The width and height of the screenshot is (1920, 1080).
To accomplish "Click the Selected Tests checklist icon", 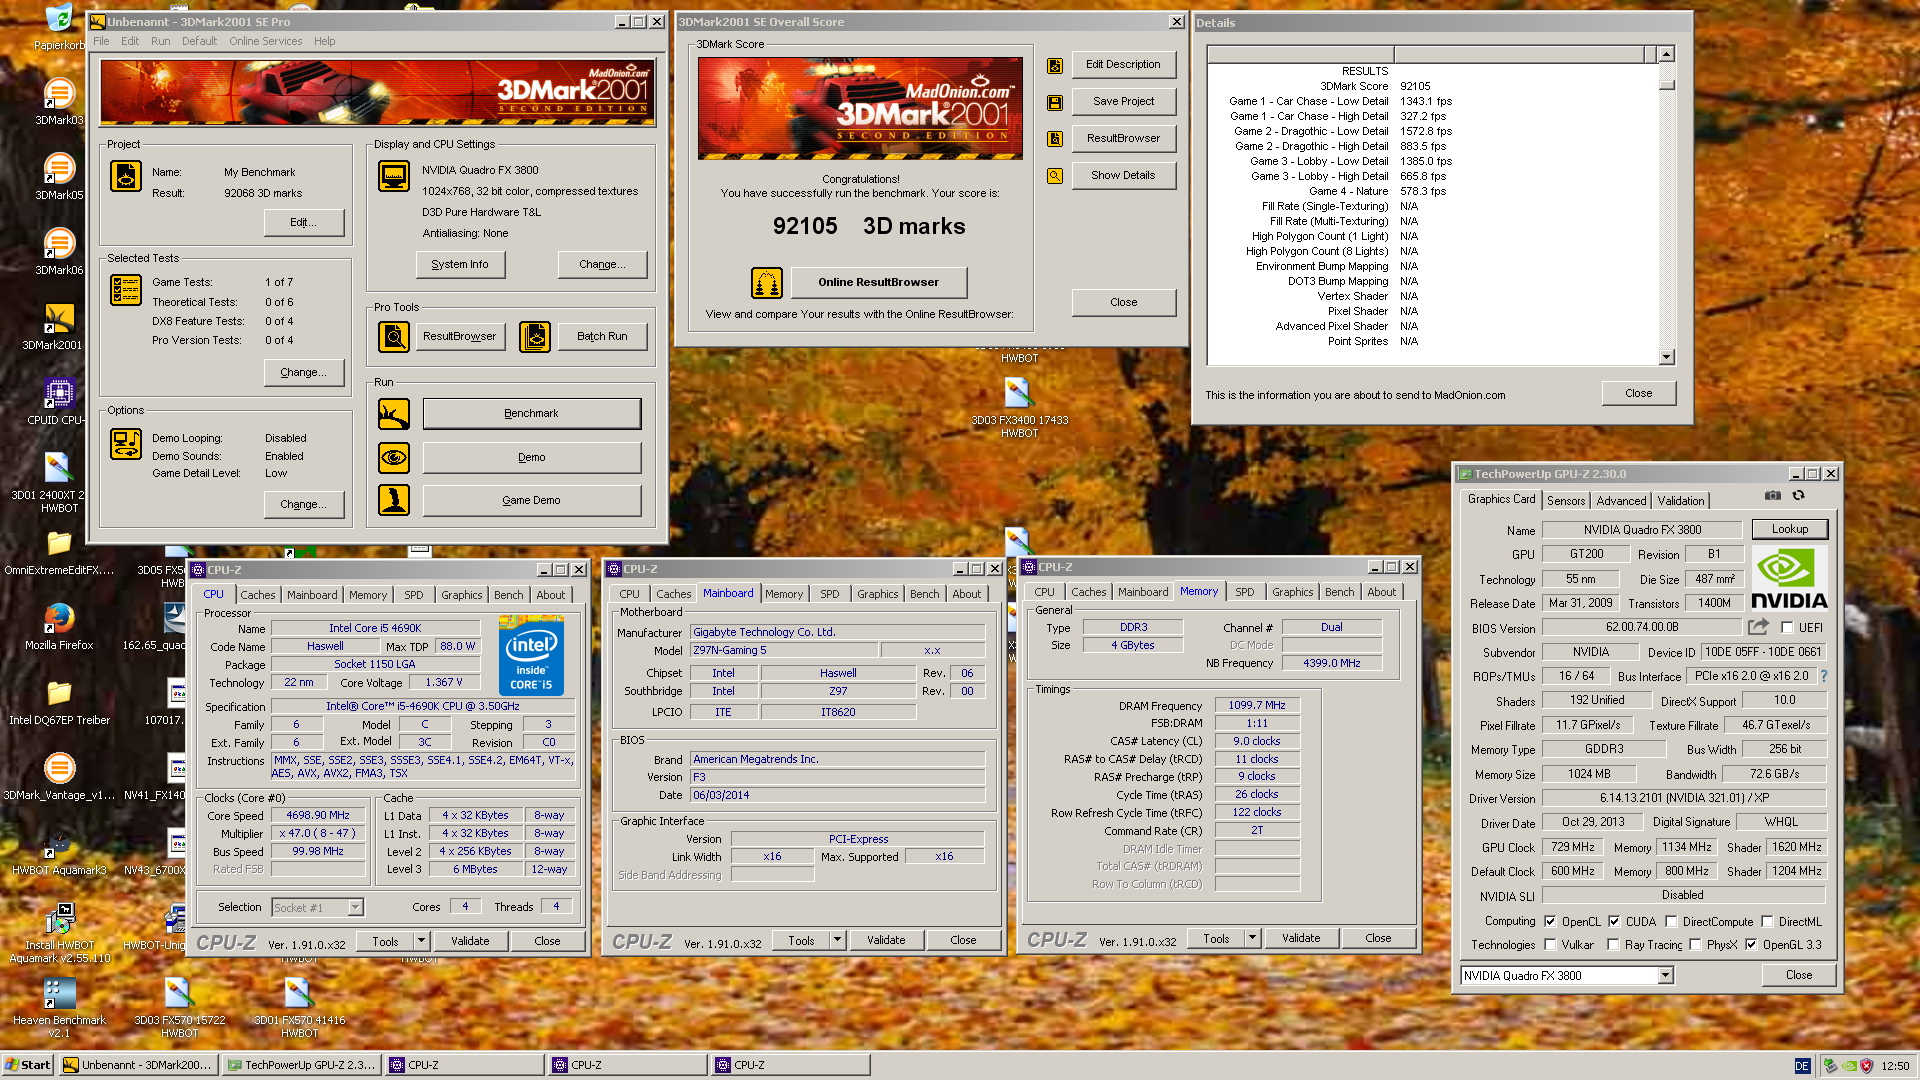I will point(126,290).
